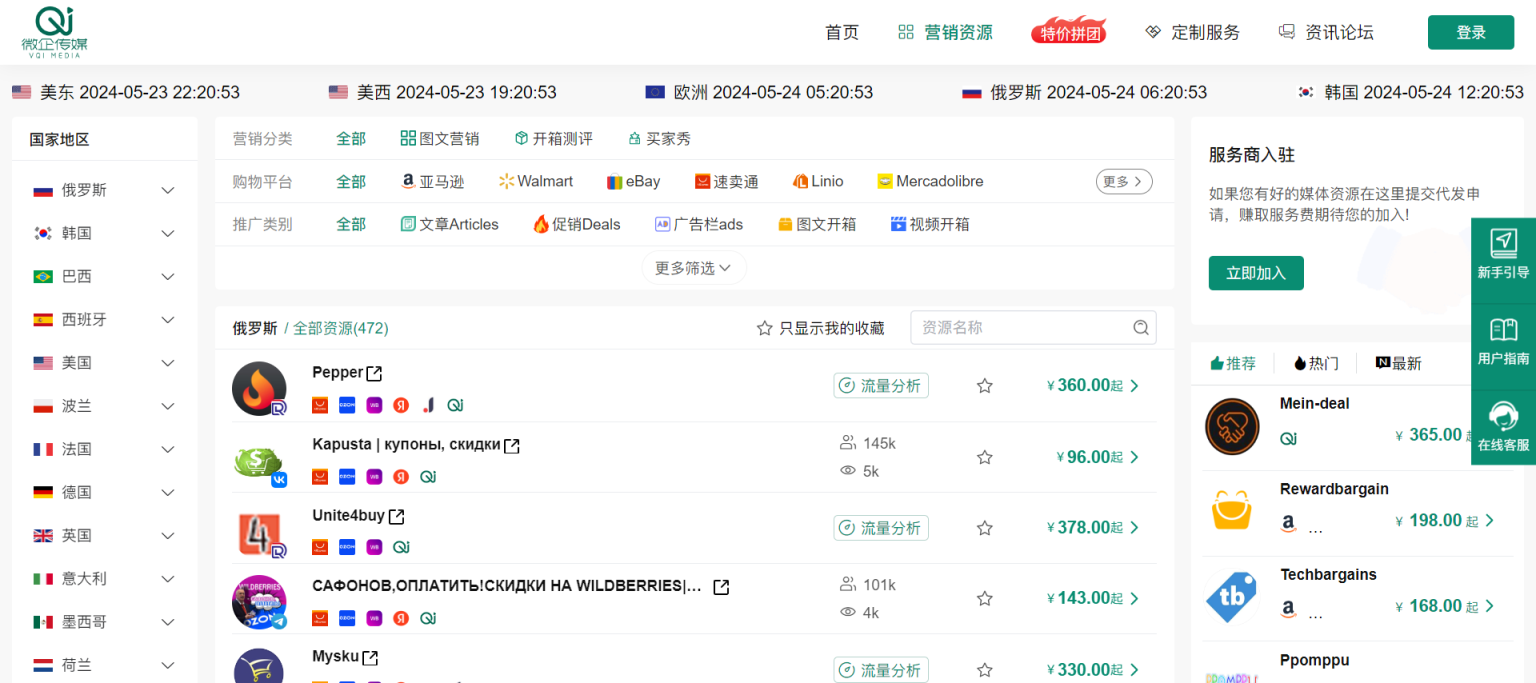Click the resource name search input field

pyautogui.click(x=1020, y=327)
